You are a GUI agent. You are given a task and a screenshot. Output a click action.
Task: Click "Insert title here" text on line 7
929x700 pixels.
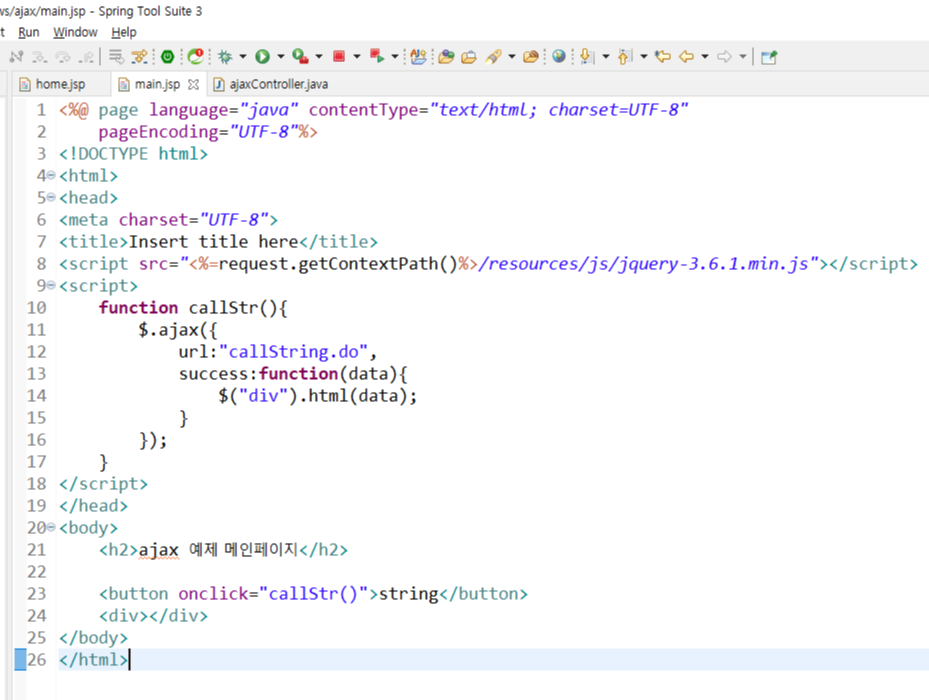213,242
